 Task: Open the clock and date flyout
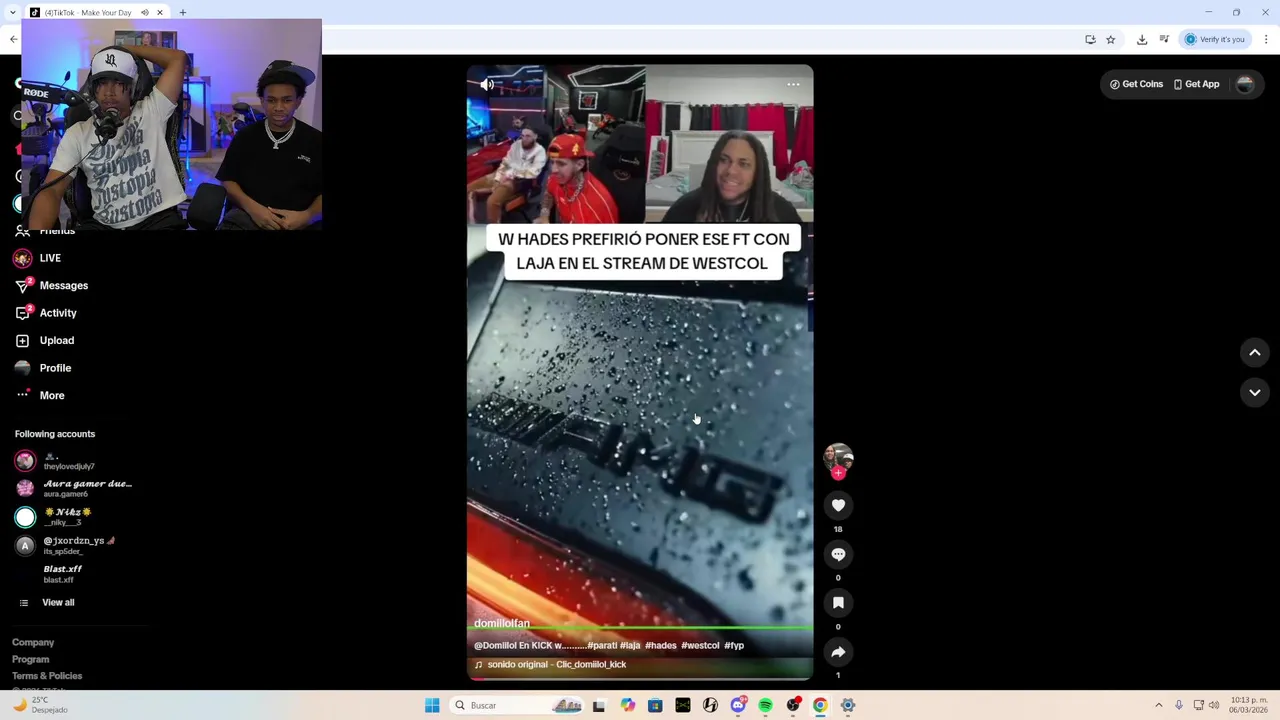(1249, 705)
